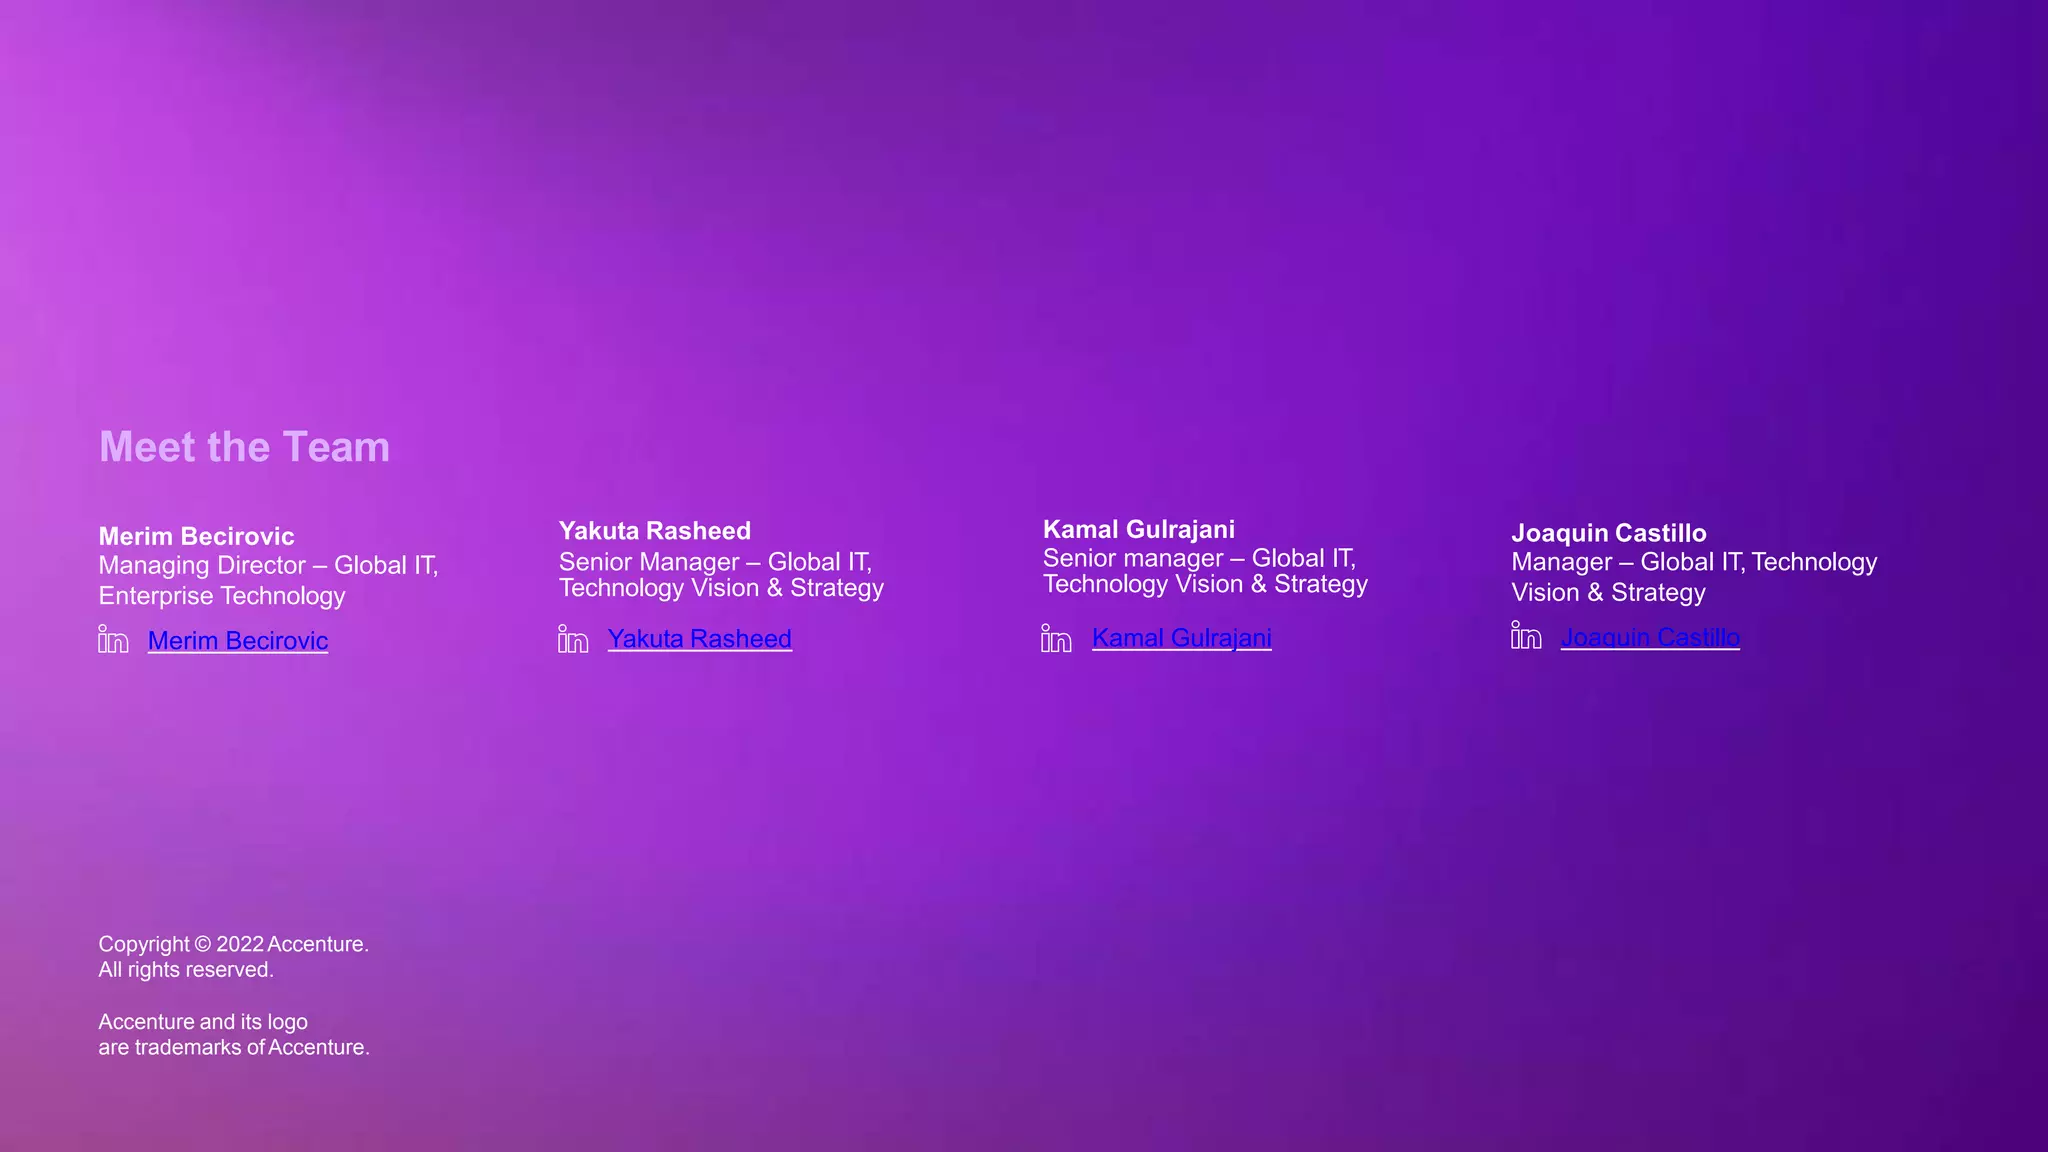Click LinkedIn icon next to Joaquin Castillo link

1526,636
